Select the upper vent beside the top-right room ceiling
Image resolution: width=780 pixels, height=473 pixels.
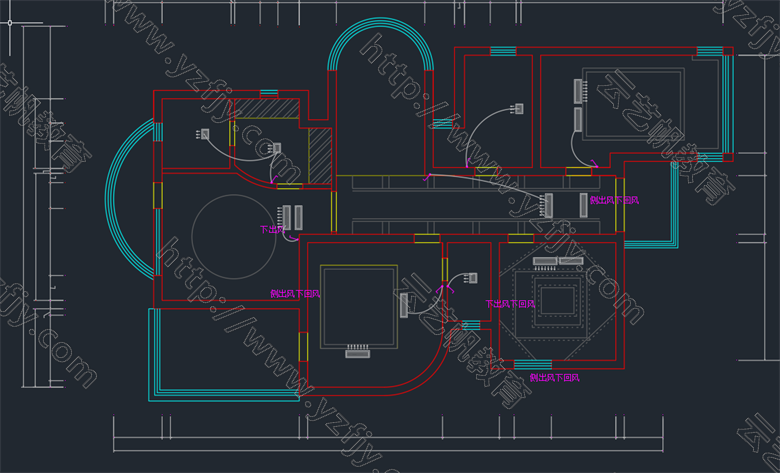[x=577, y=89]
